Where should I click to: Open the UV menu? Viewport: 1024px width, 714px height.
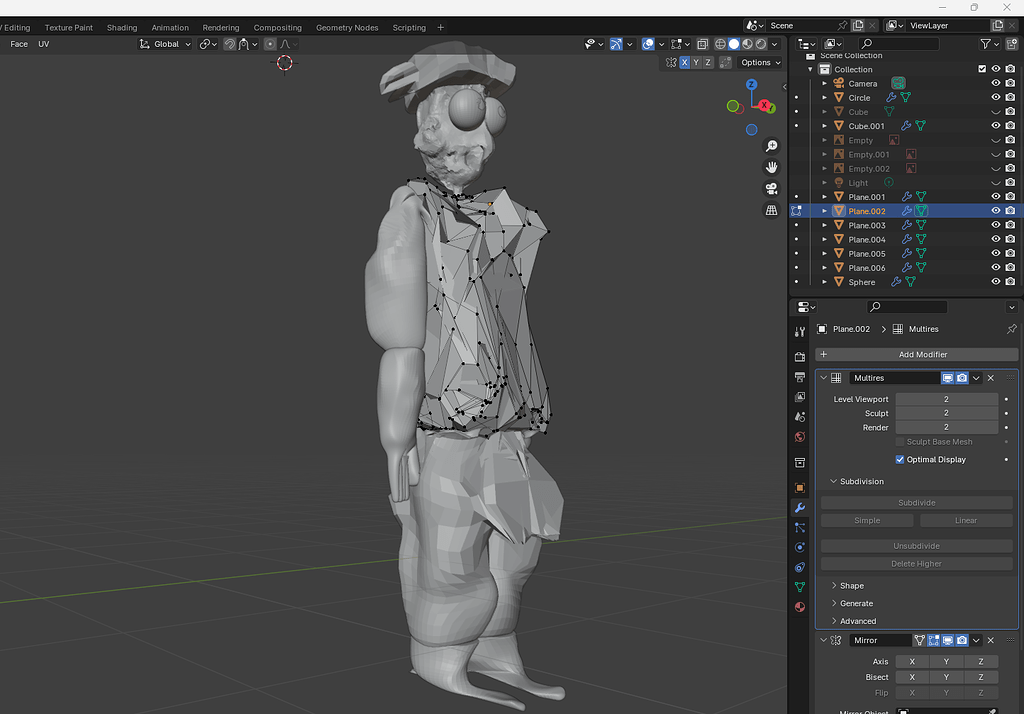(x=44, y=44)
